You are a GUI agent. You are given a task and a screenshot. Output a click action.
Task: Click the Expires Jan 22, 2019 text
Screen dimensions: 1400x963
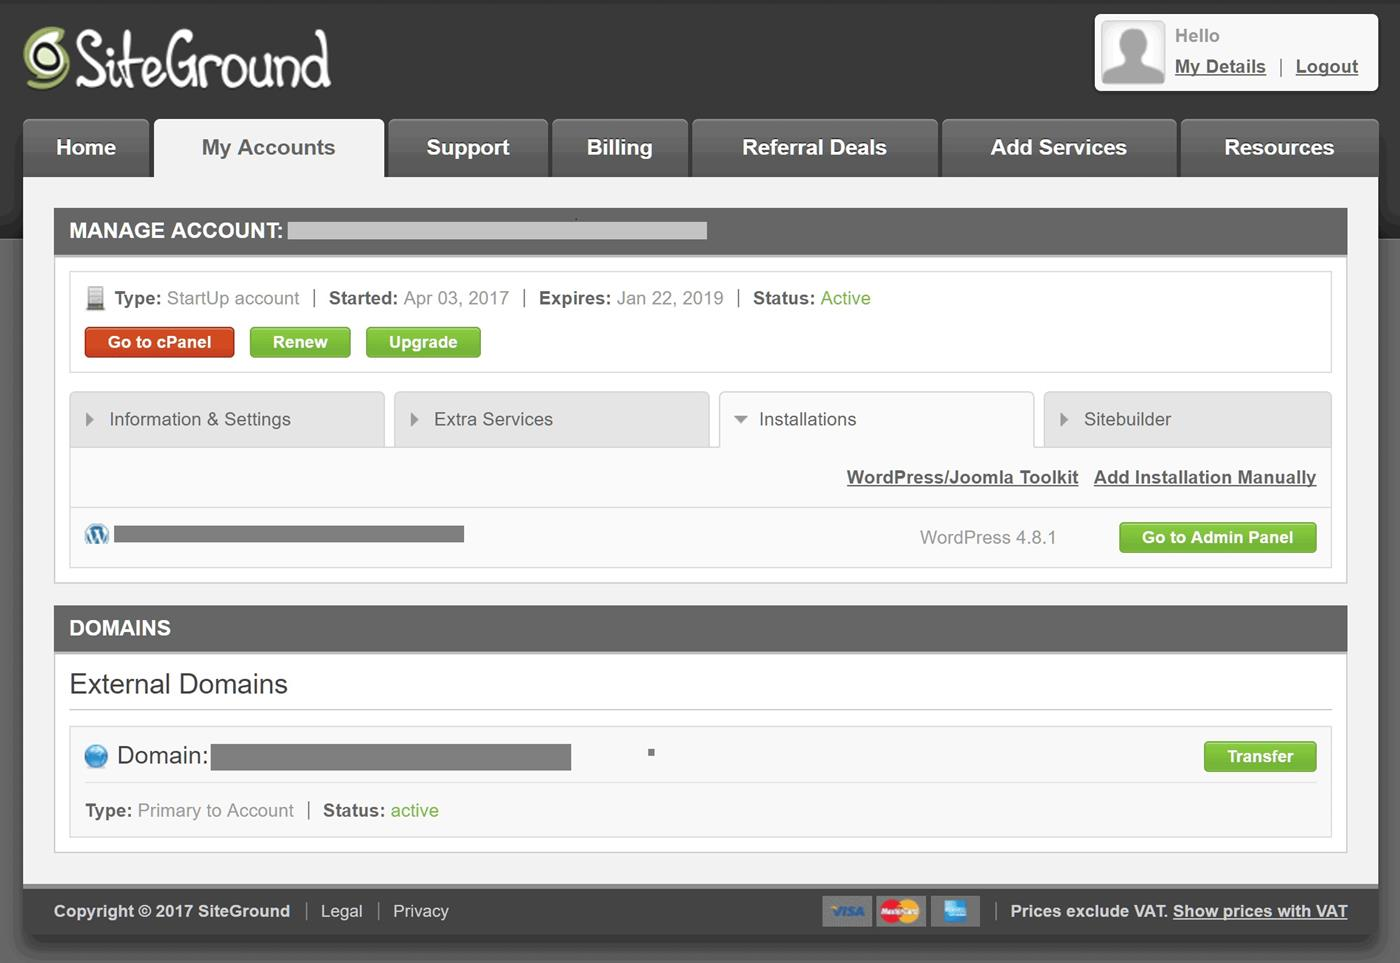tap(631, 298)
